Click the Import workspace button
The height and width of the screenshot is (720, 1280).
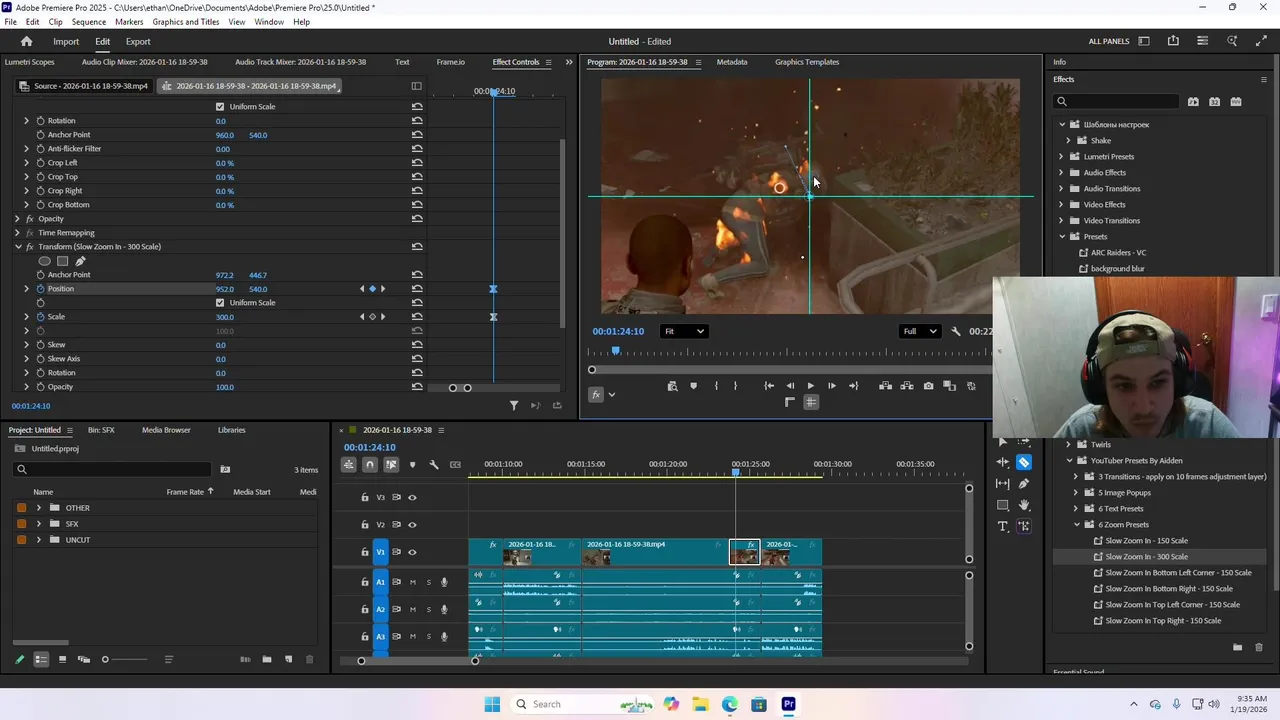[66, 42]
